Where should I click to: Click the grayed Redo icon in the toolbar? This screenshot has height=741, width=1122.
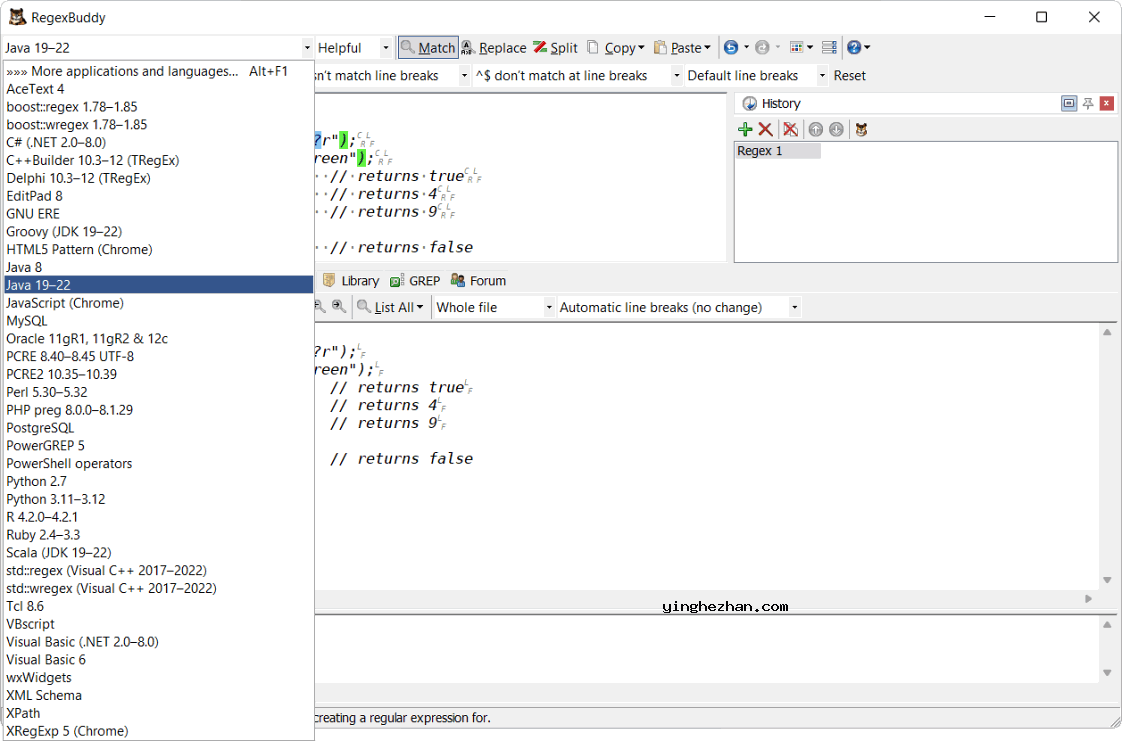(x=762, y=47)
